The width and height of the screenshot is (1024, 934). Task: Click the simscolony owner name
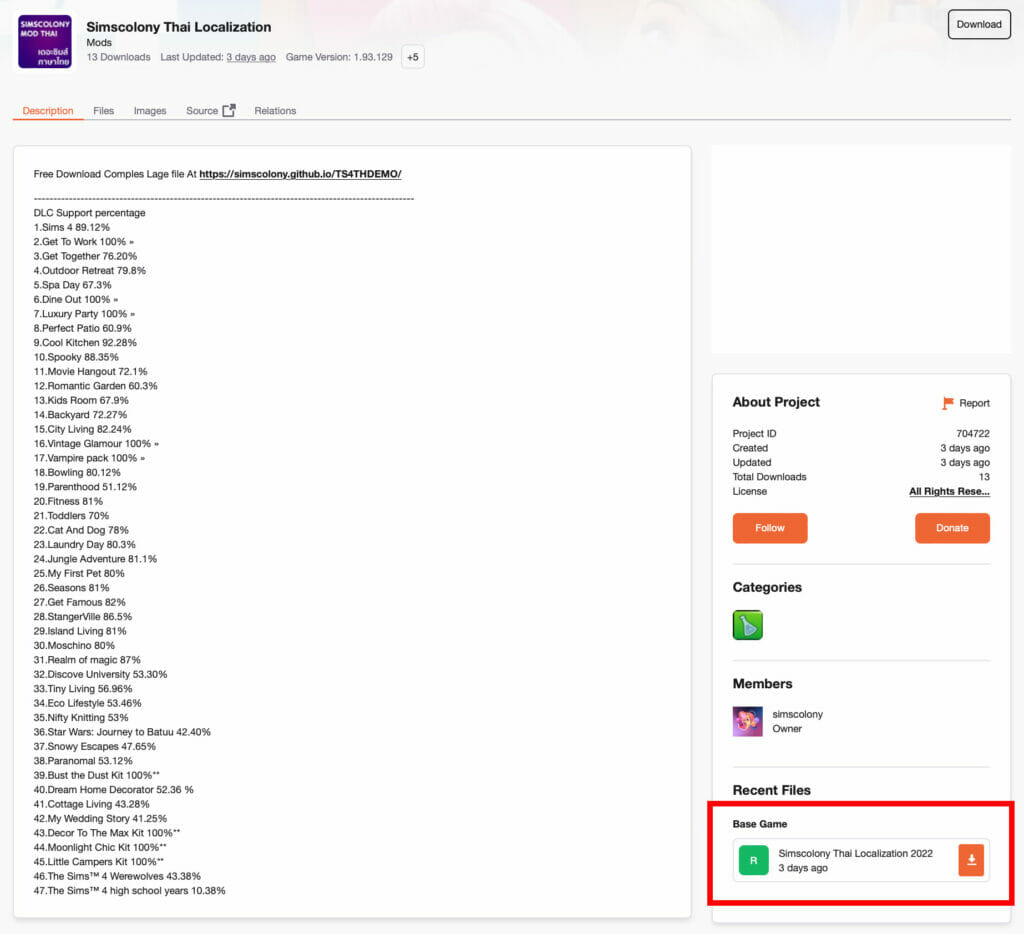797,714
